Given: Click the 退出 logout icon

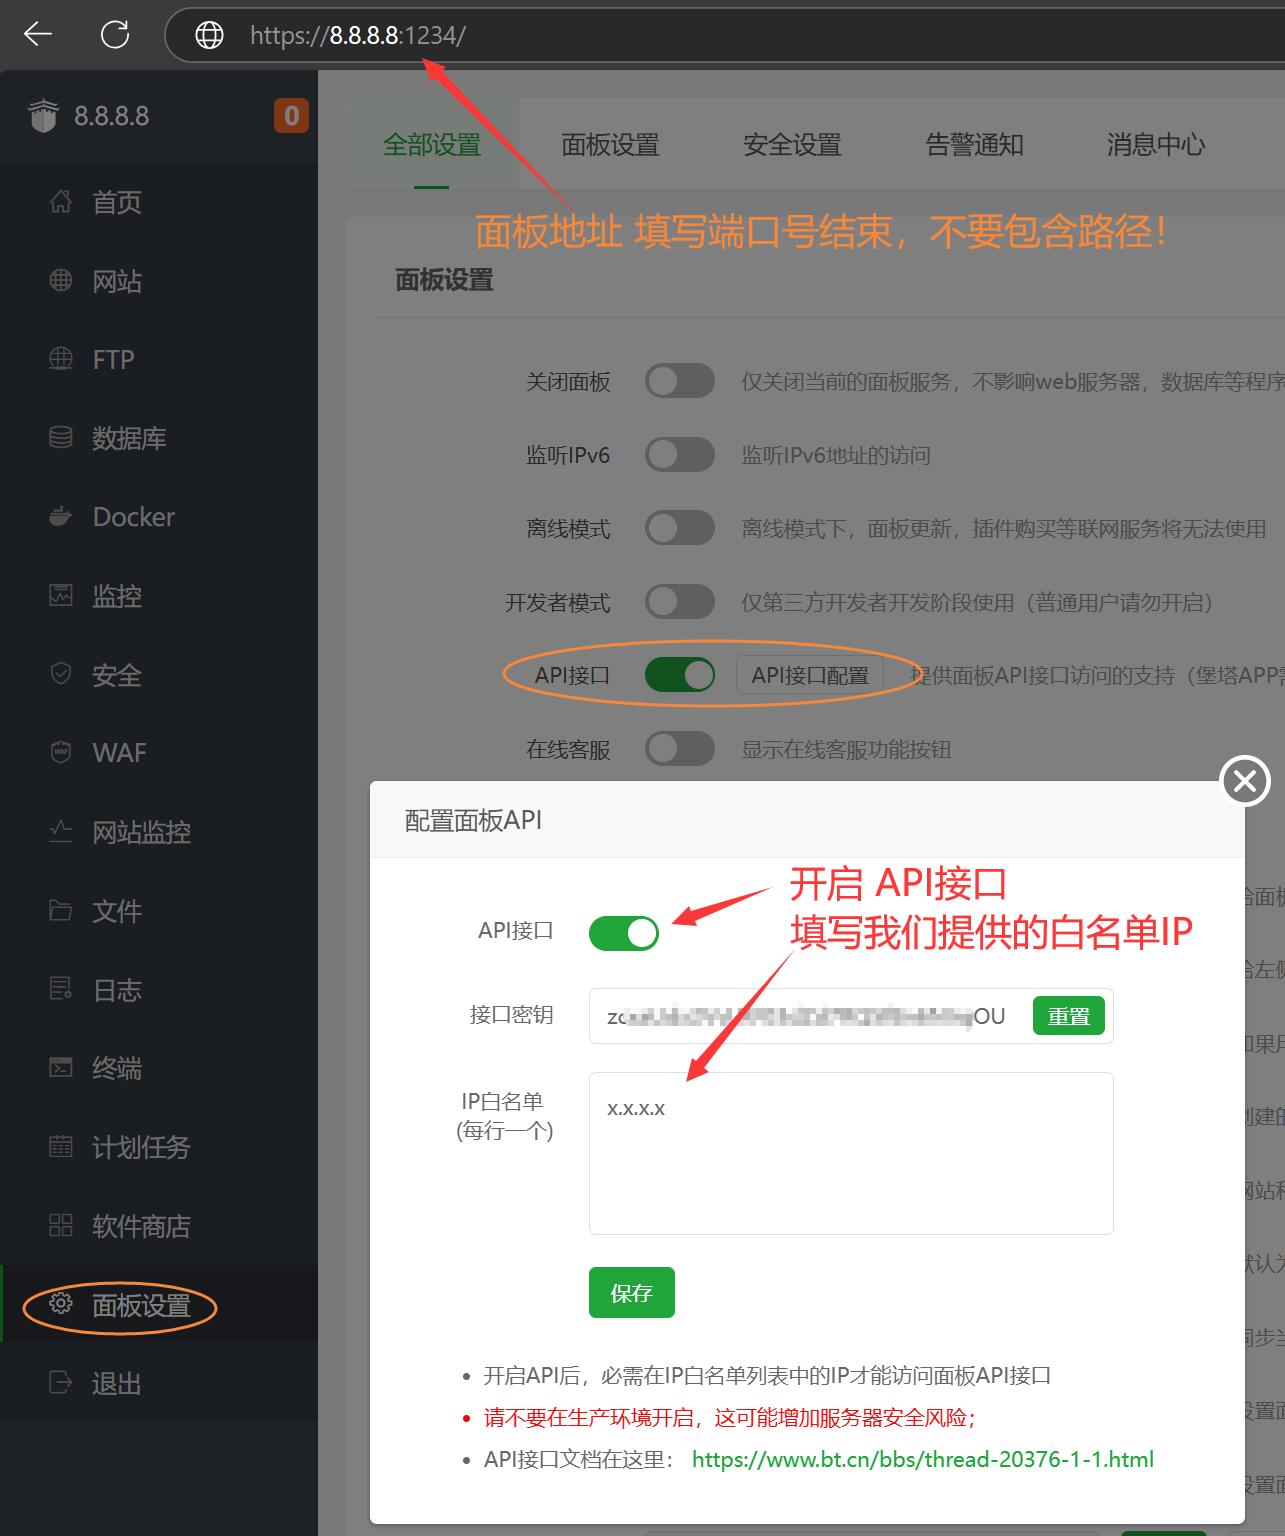Looking at the screenshot, I should coord(61,1383).
